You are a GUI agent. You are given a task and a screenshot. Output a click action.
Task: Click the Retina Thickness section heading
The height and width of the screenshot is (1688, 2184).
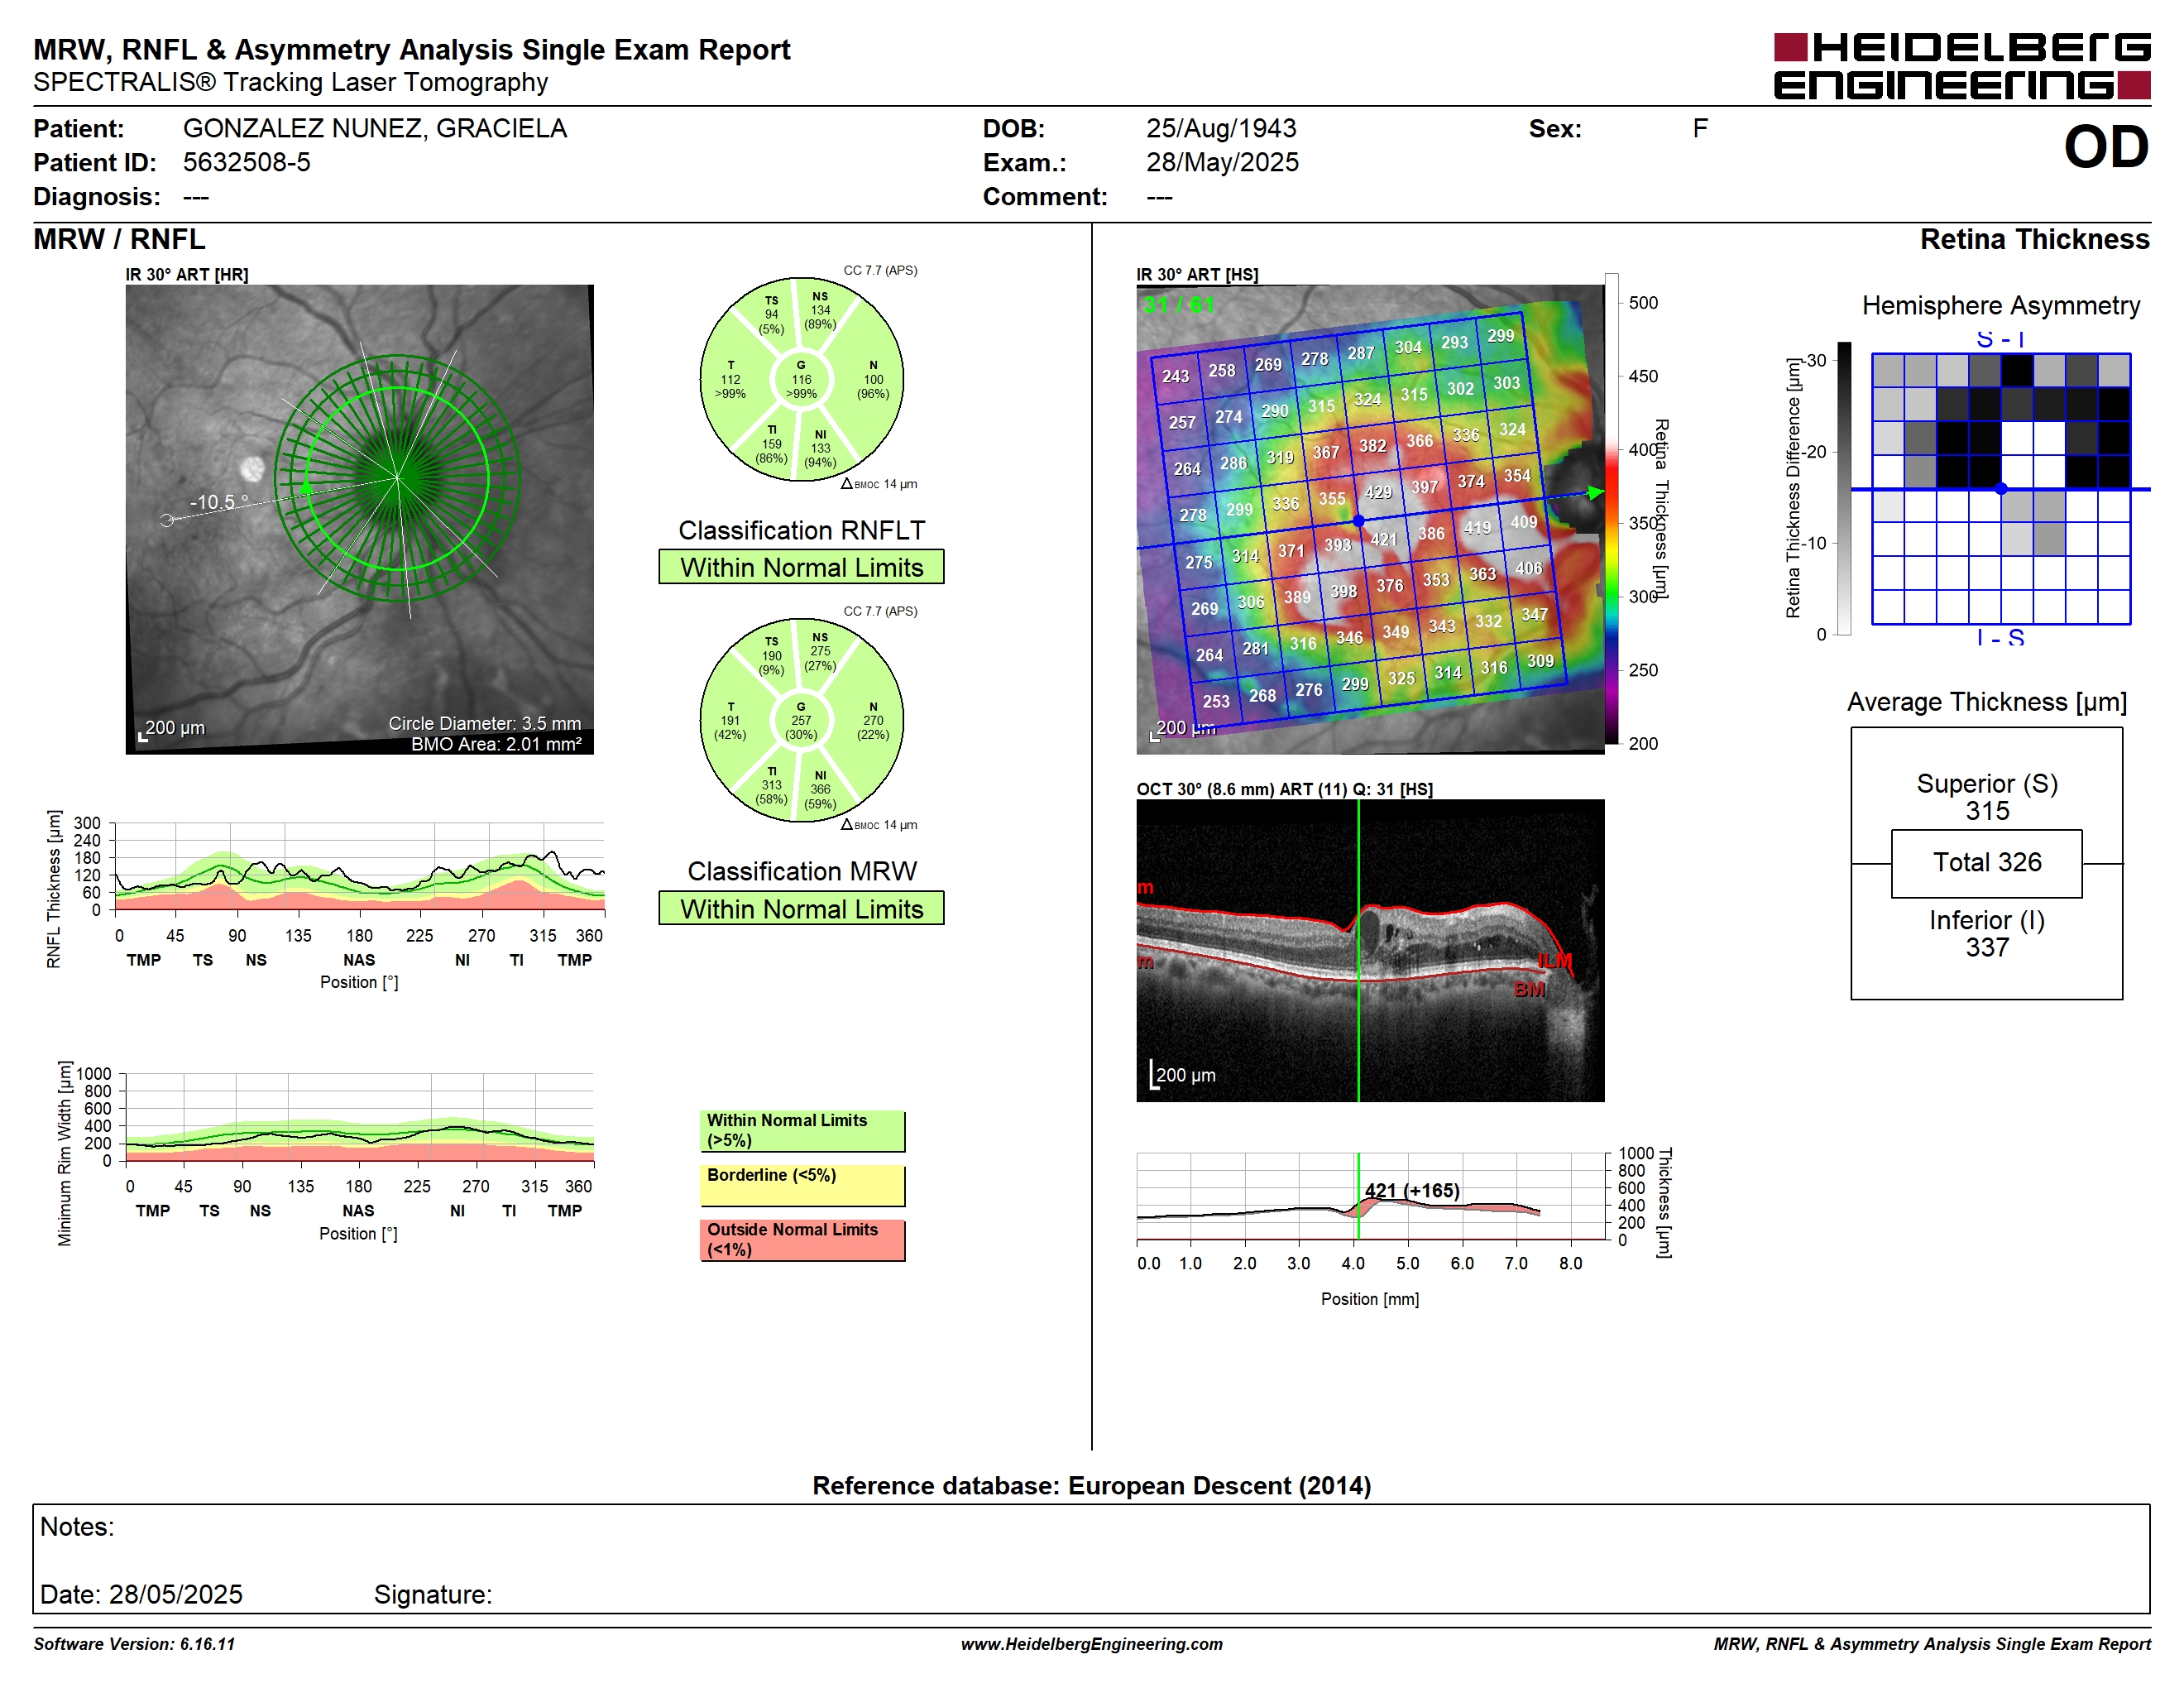(x=2034, y=239)
